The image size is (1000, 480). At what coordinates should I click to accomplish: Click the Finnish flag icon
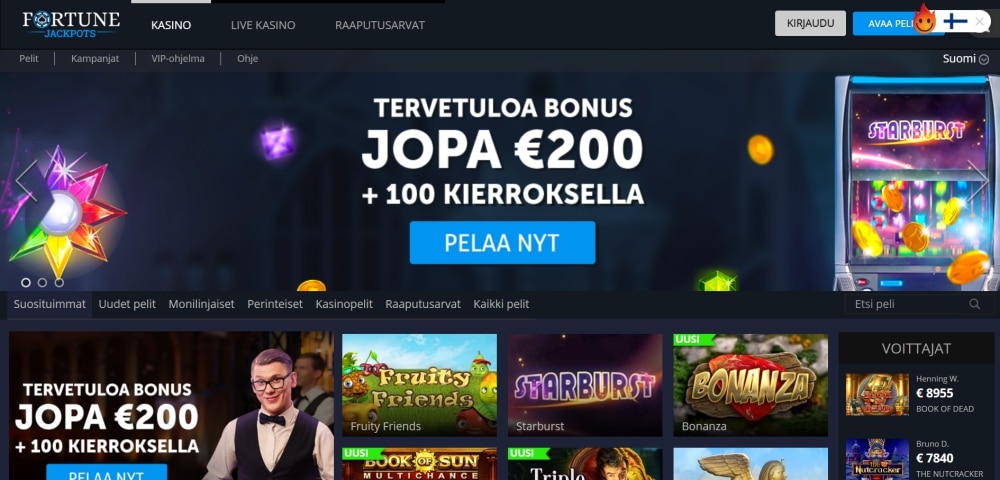click(x=955, y=22)
